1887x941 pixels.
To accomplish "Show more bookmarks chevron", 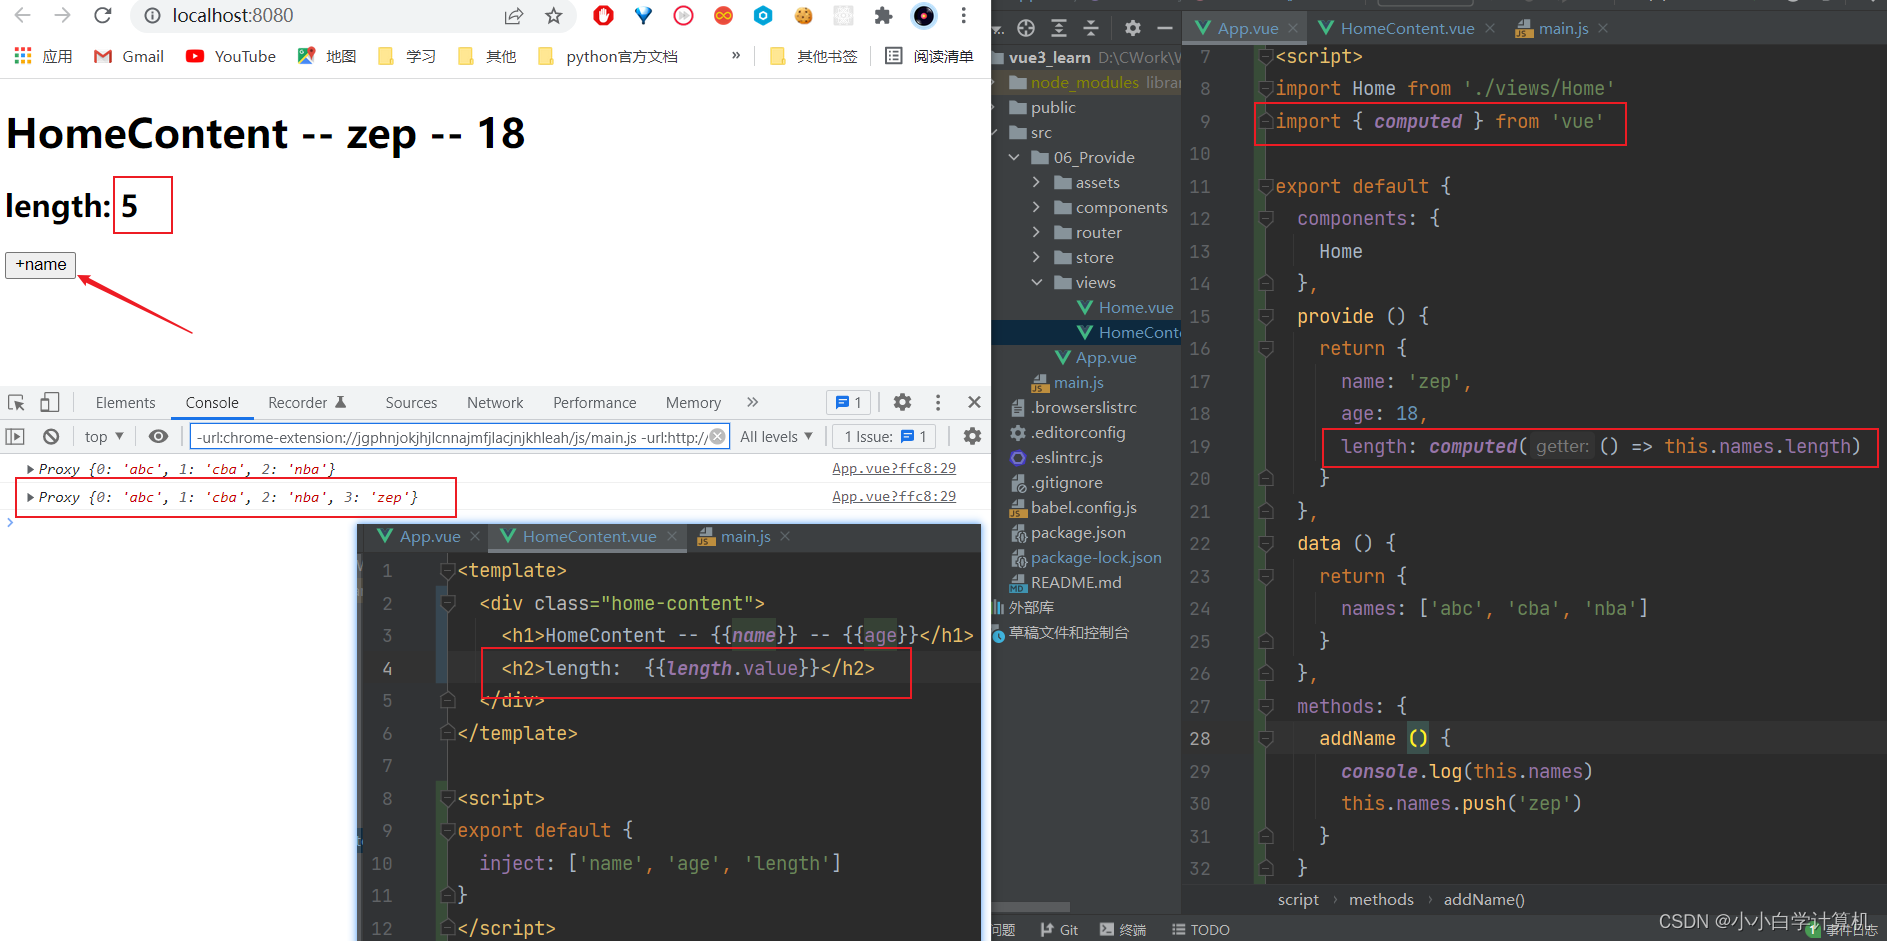I will pyautogui.click(x=736, y=56).
